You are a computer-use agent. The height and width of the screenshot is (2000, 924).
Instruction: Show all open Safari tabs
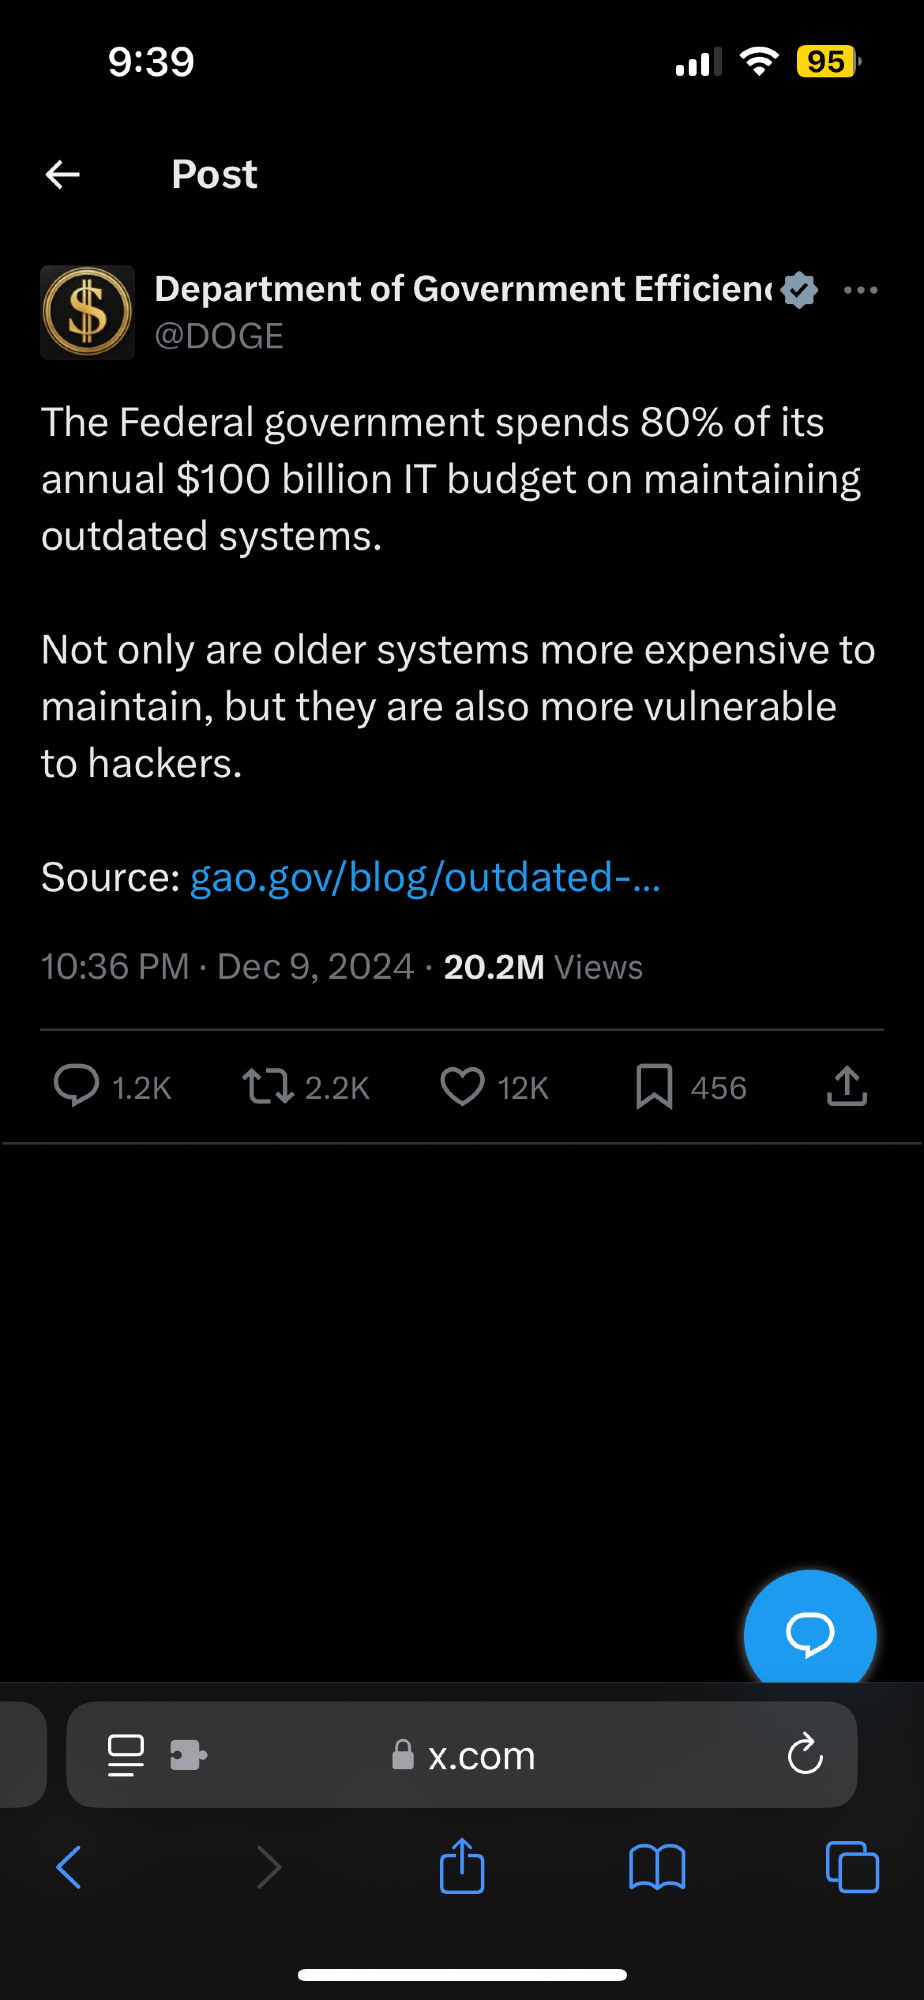pyautogui.click(x=852, y=1867)
